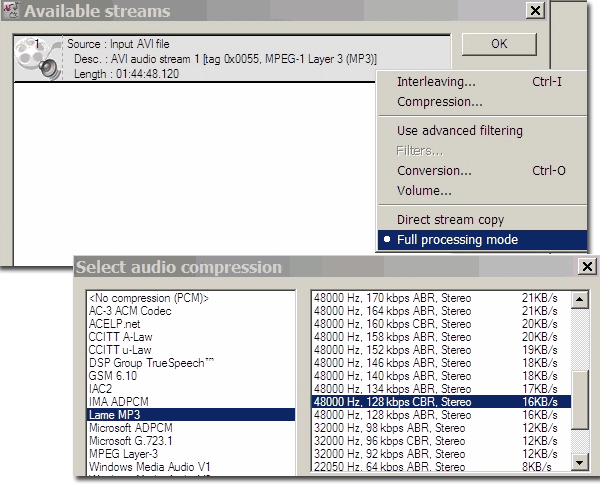600x484 pixels.
Task: Close the Select audio compression dialog
Action: (587, 266)
